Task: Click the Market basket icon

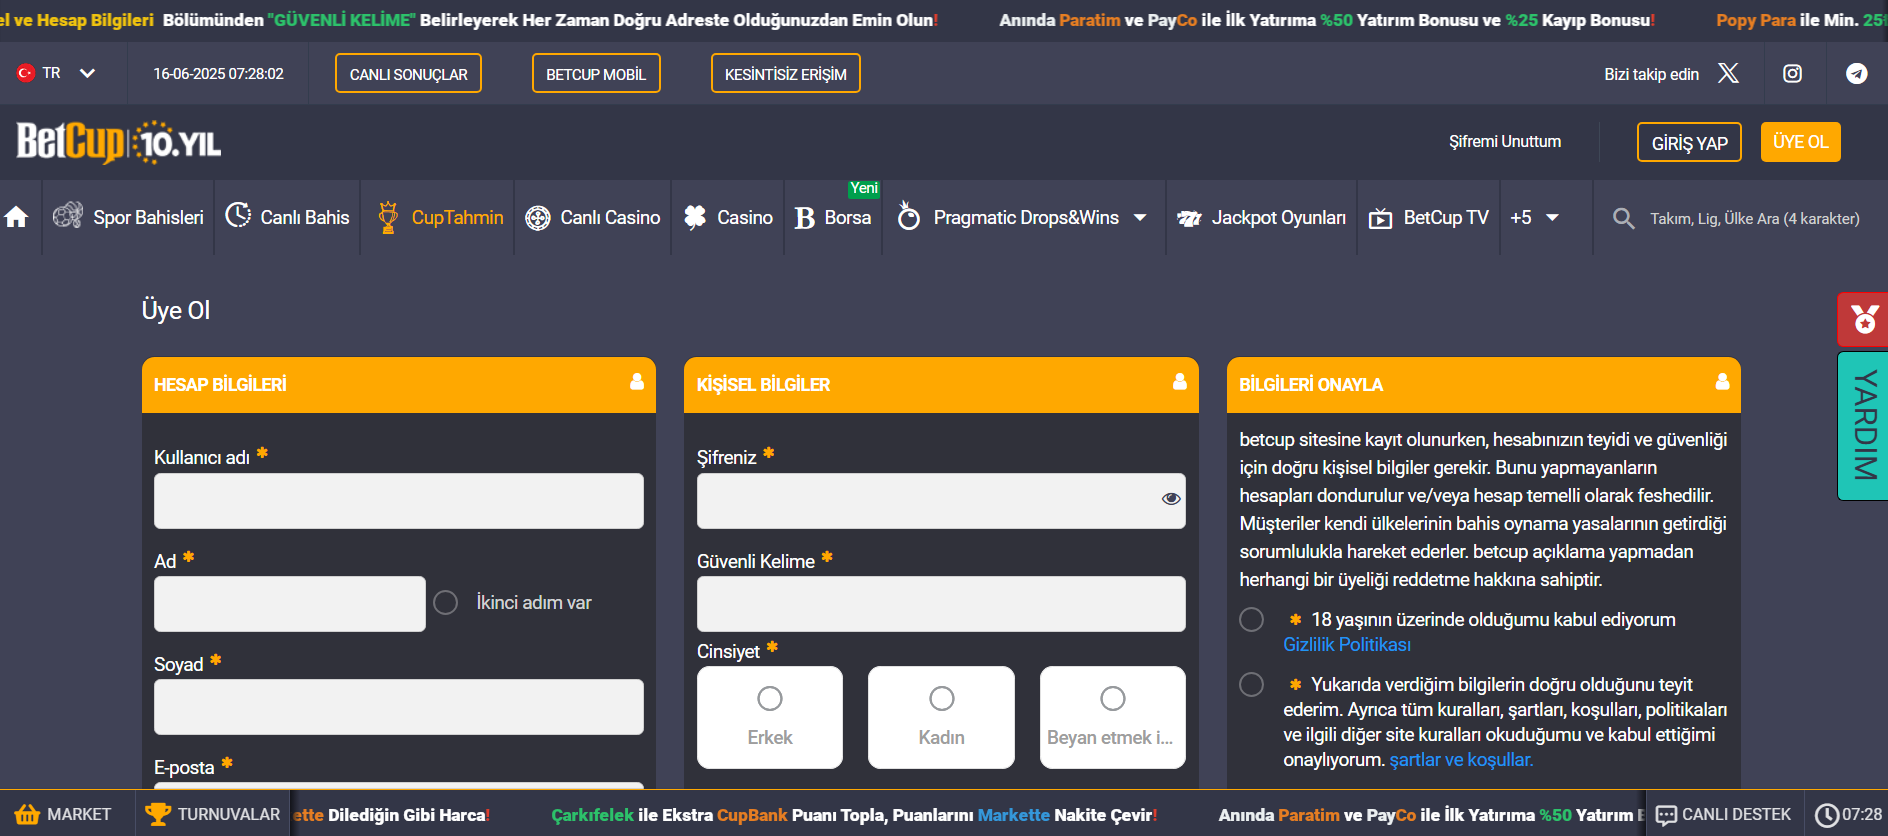Action: pyautogui.click(x=27, y=814)
